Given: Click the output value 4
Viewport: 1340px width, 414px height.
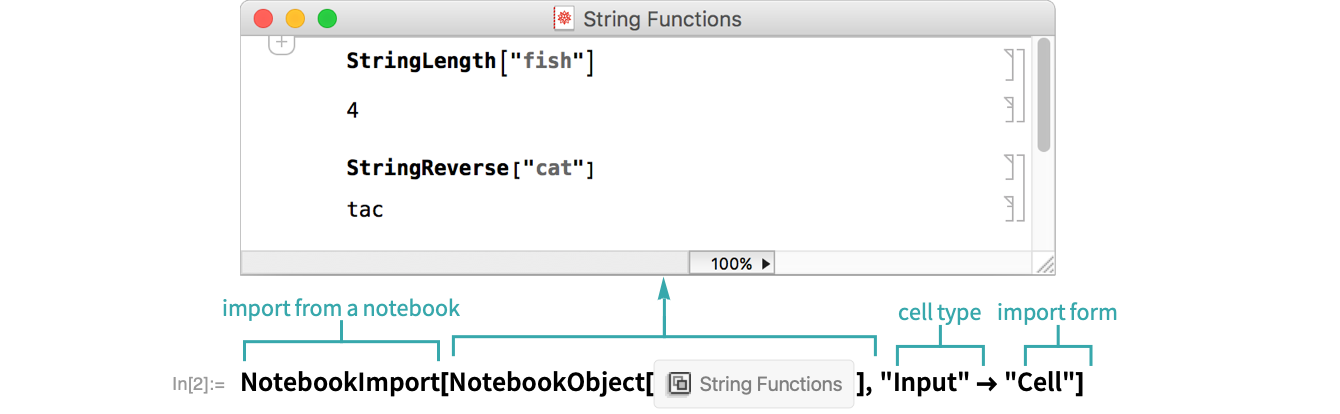Looking at the screenshot, I should pyautogui.click(x=353, y=110).
